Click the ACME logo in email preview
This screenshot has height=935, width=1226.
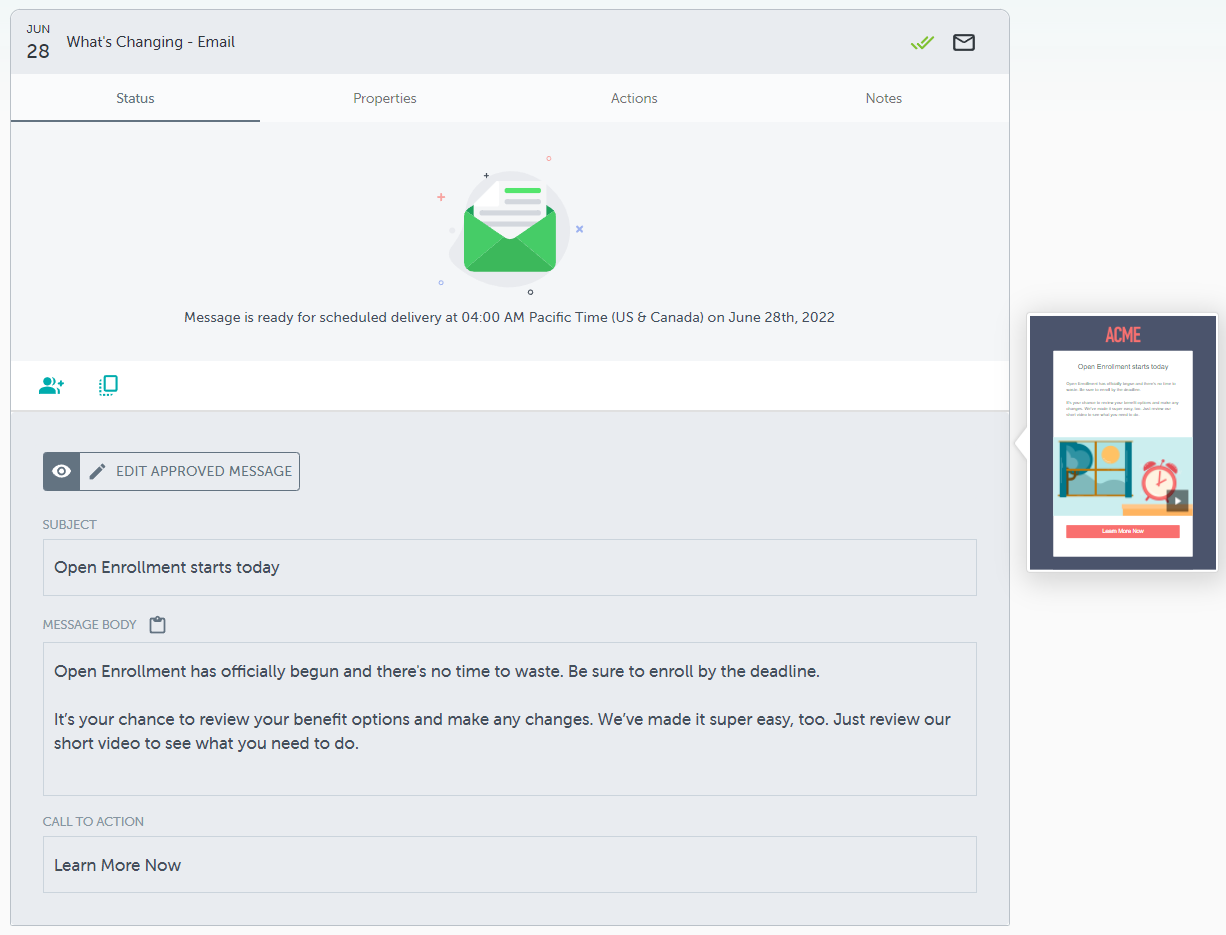[x=1122, y=335]
